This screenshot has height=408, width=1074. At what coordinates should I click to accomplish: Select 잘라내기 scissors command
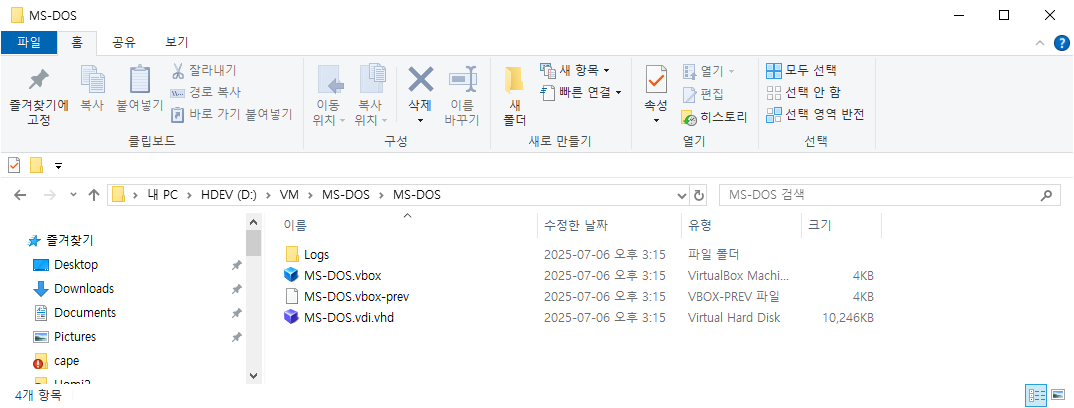[203, 70]
